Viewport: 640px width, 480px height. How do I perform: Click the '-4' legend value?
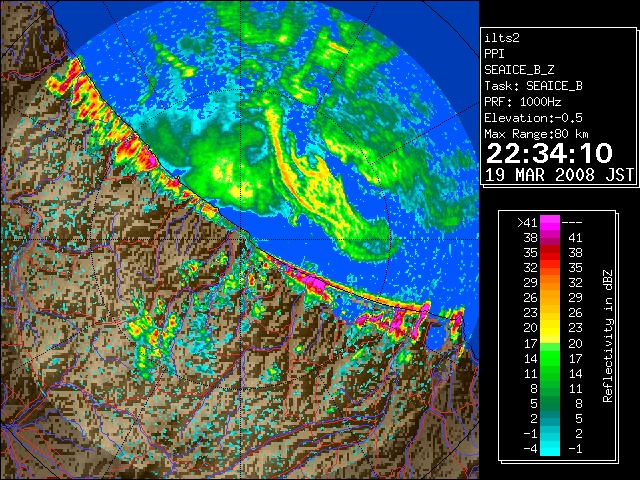click(530, 449)
